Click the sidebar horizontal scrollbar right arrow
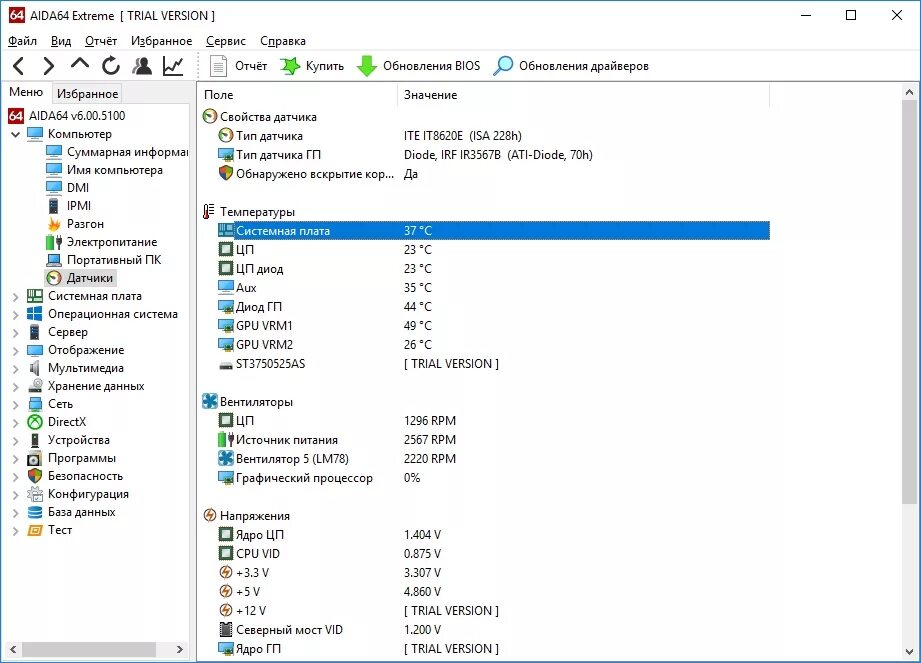This screenshot has height=663, width=921. pos(180,649)
